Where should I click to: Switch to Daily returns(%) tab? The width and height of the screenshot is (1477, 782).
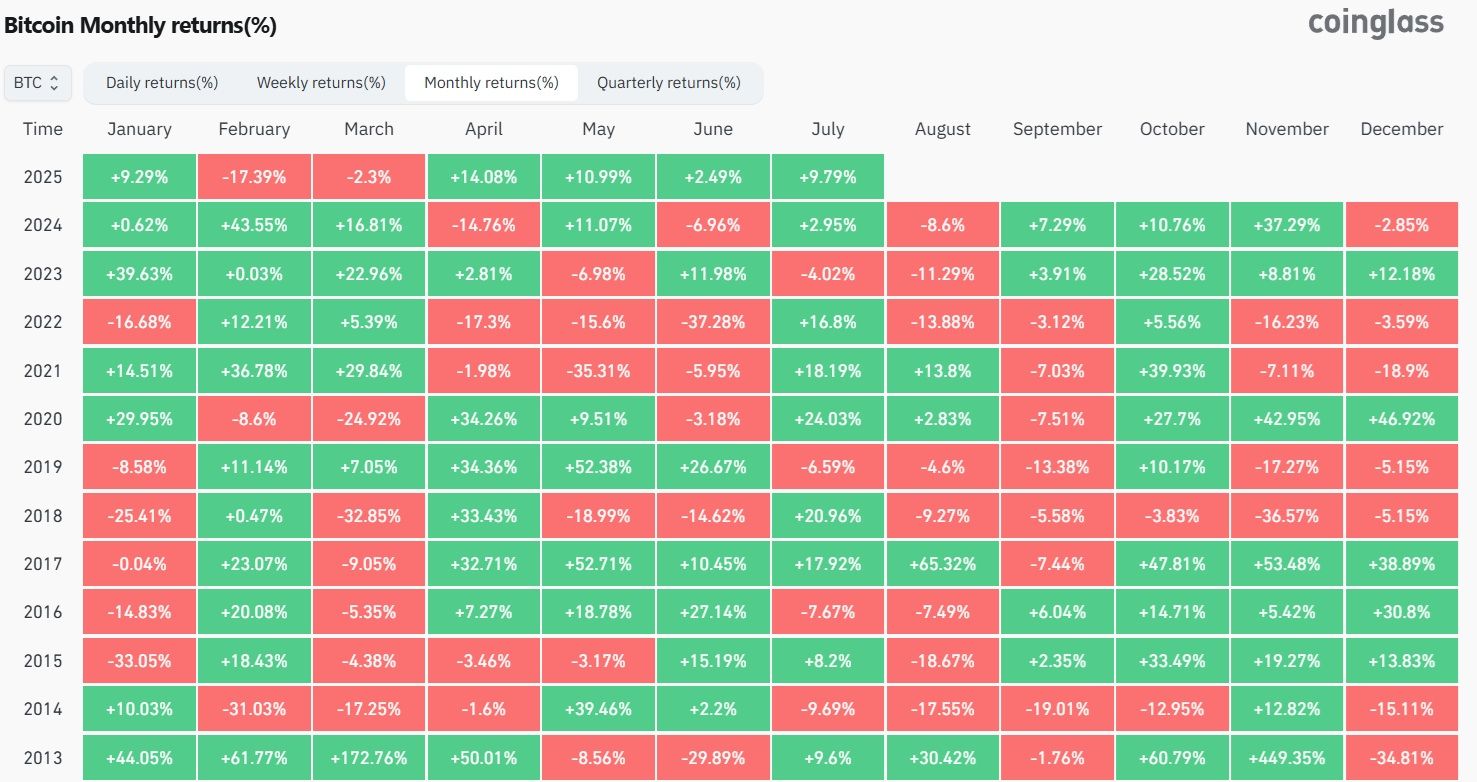[162, 83]
